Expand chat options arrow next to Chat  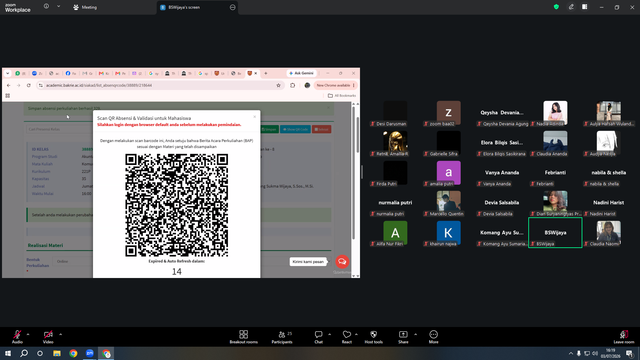329,334
